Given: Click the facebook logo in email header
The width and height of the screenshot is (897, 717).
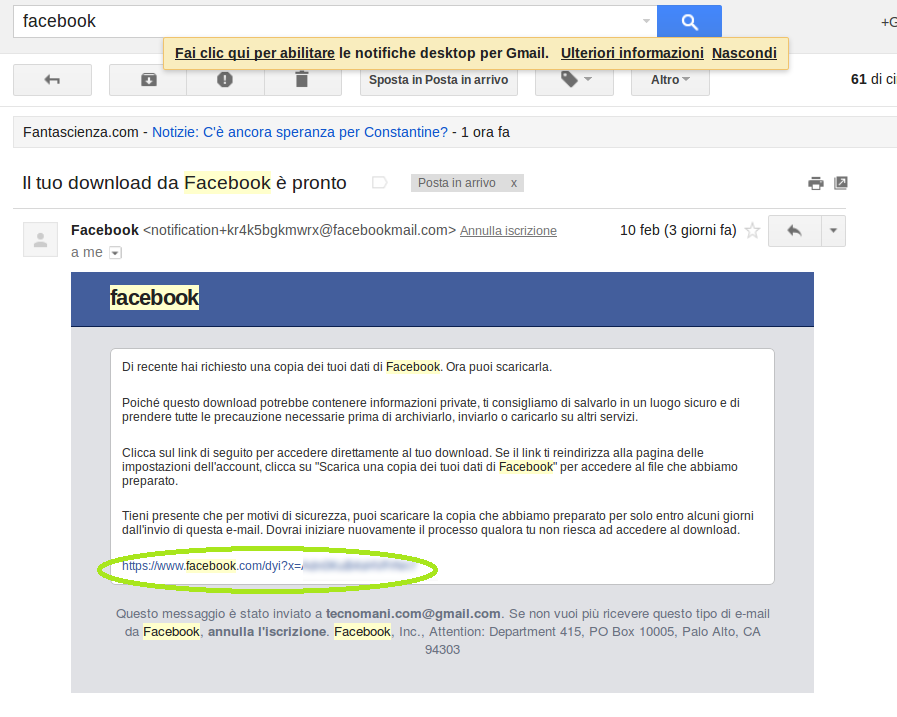Looking at the screenshot, I should click(x=154, y=298).
